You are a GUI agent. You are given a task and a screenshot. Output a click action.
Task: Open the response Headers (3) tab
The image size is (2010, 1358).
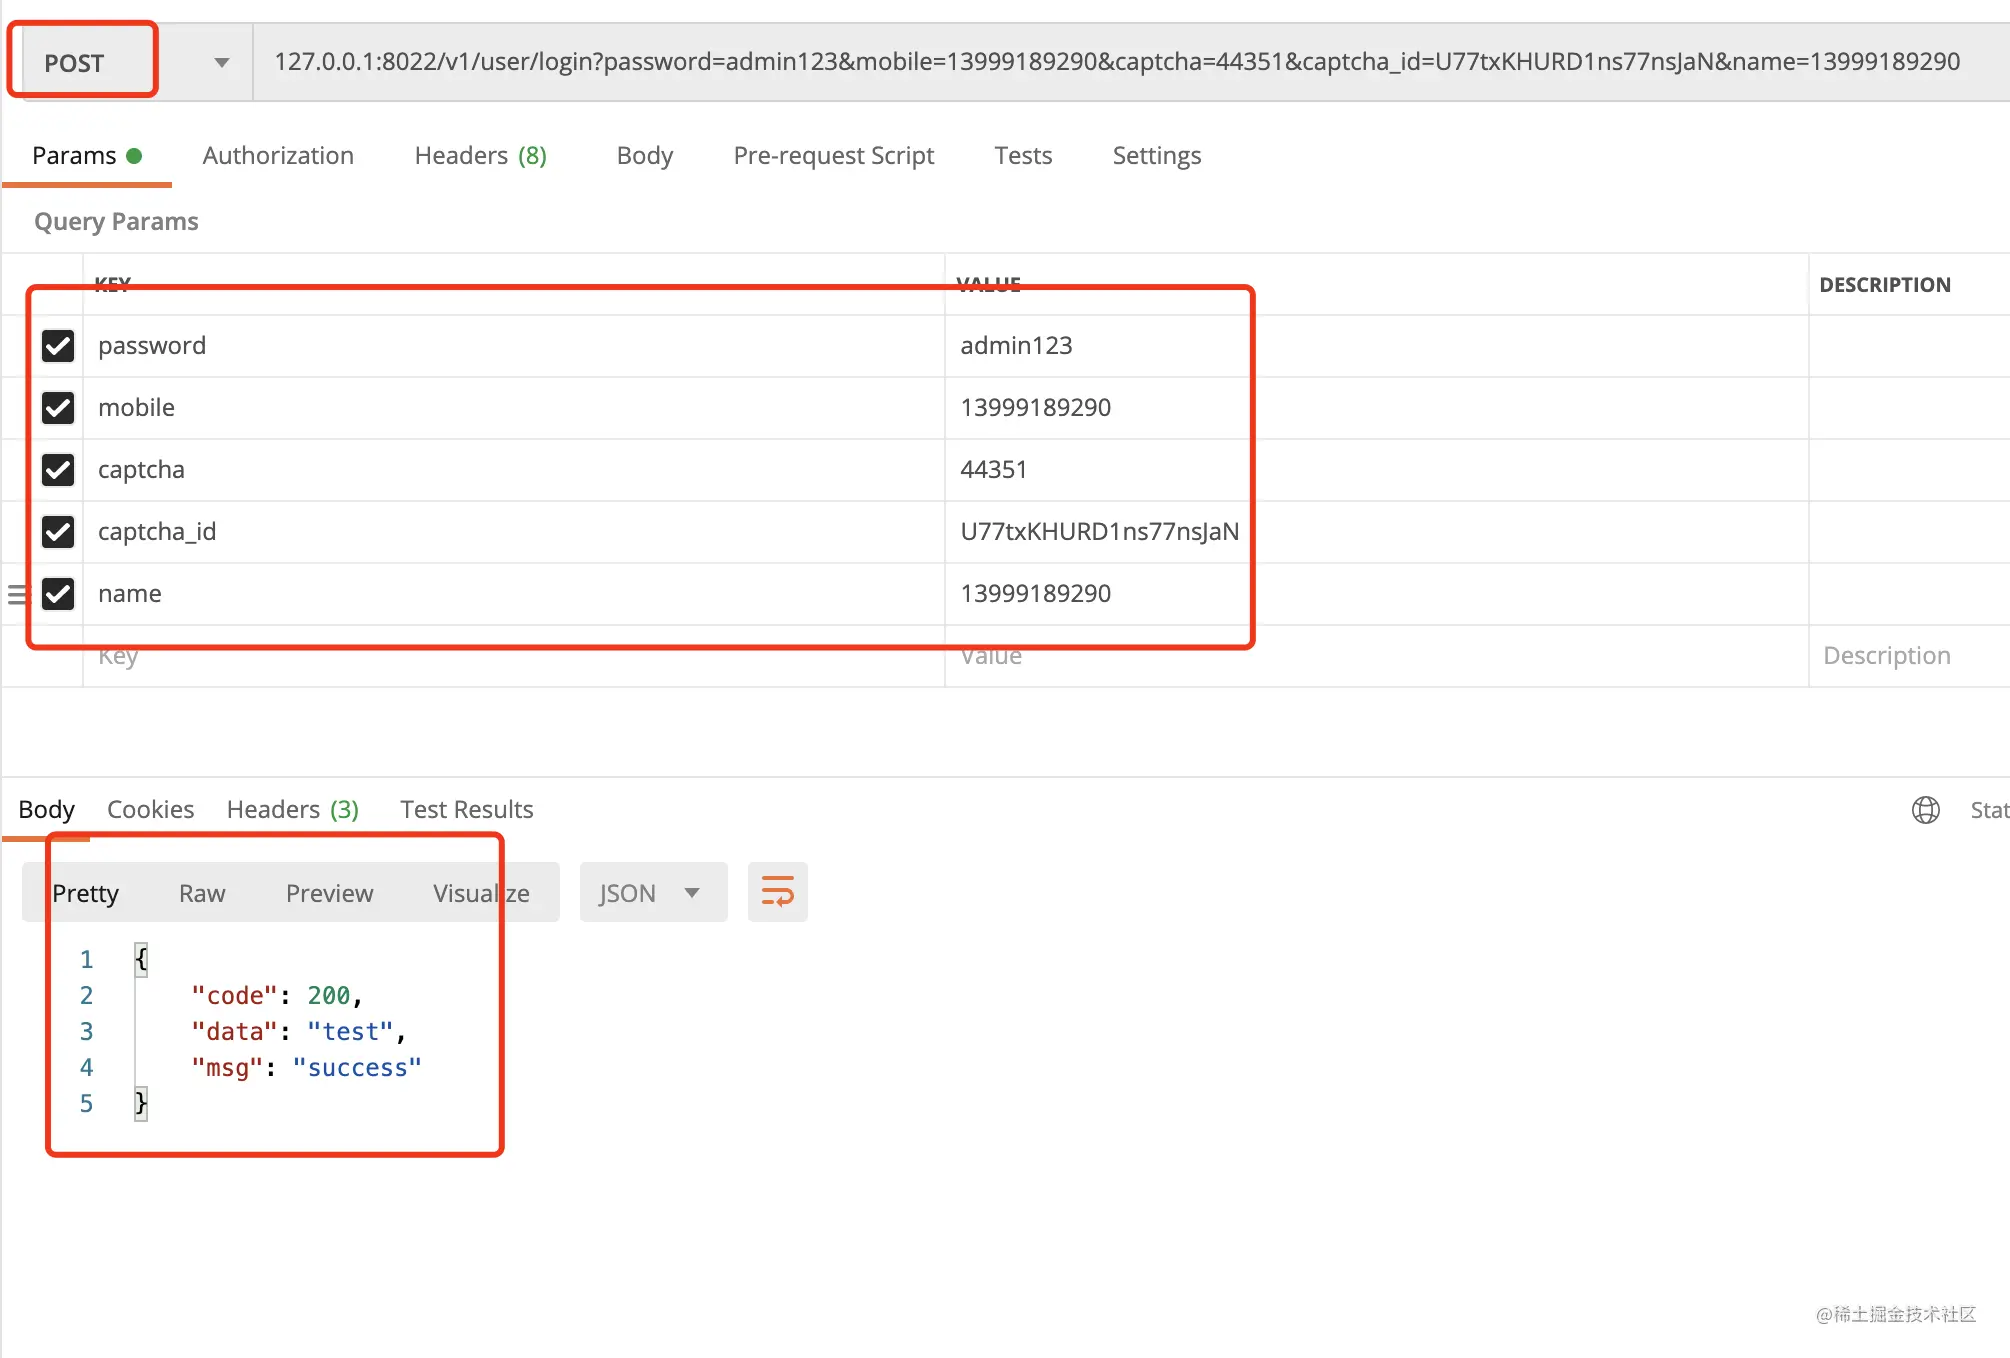[292, 809]
